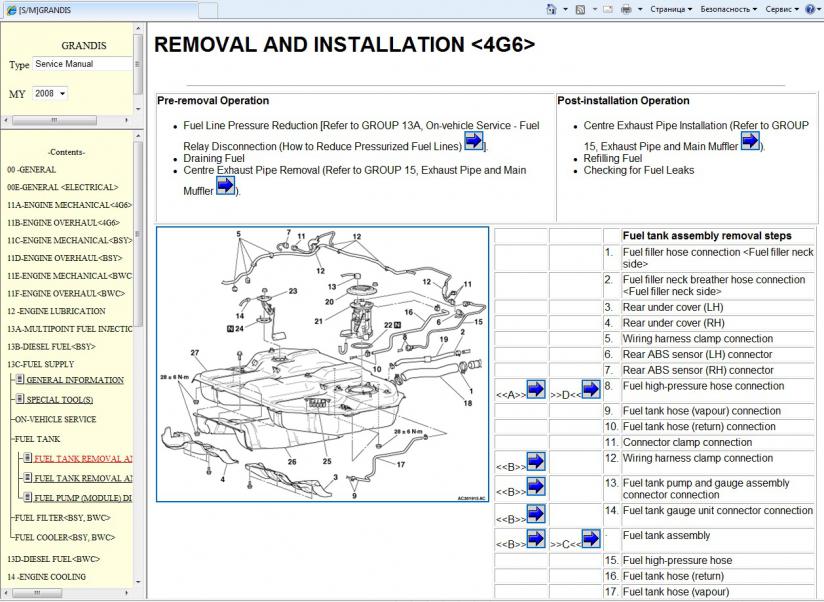Open the MY model year 2008 dropdown

(50, 94)
